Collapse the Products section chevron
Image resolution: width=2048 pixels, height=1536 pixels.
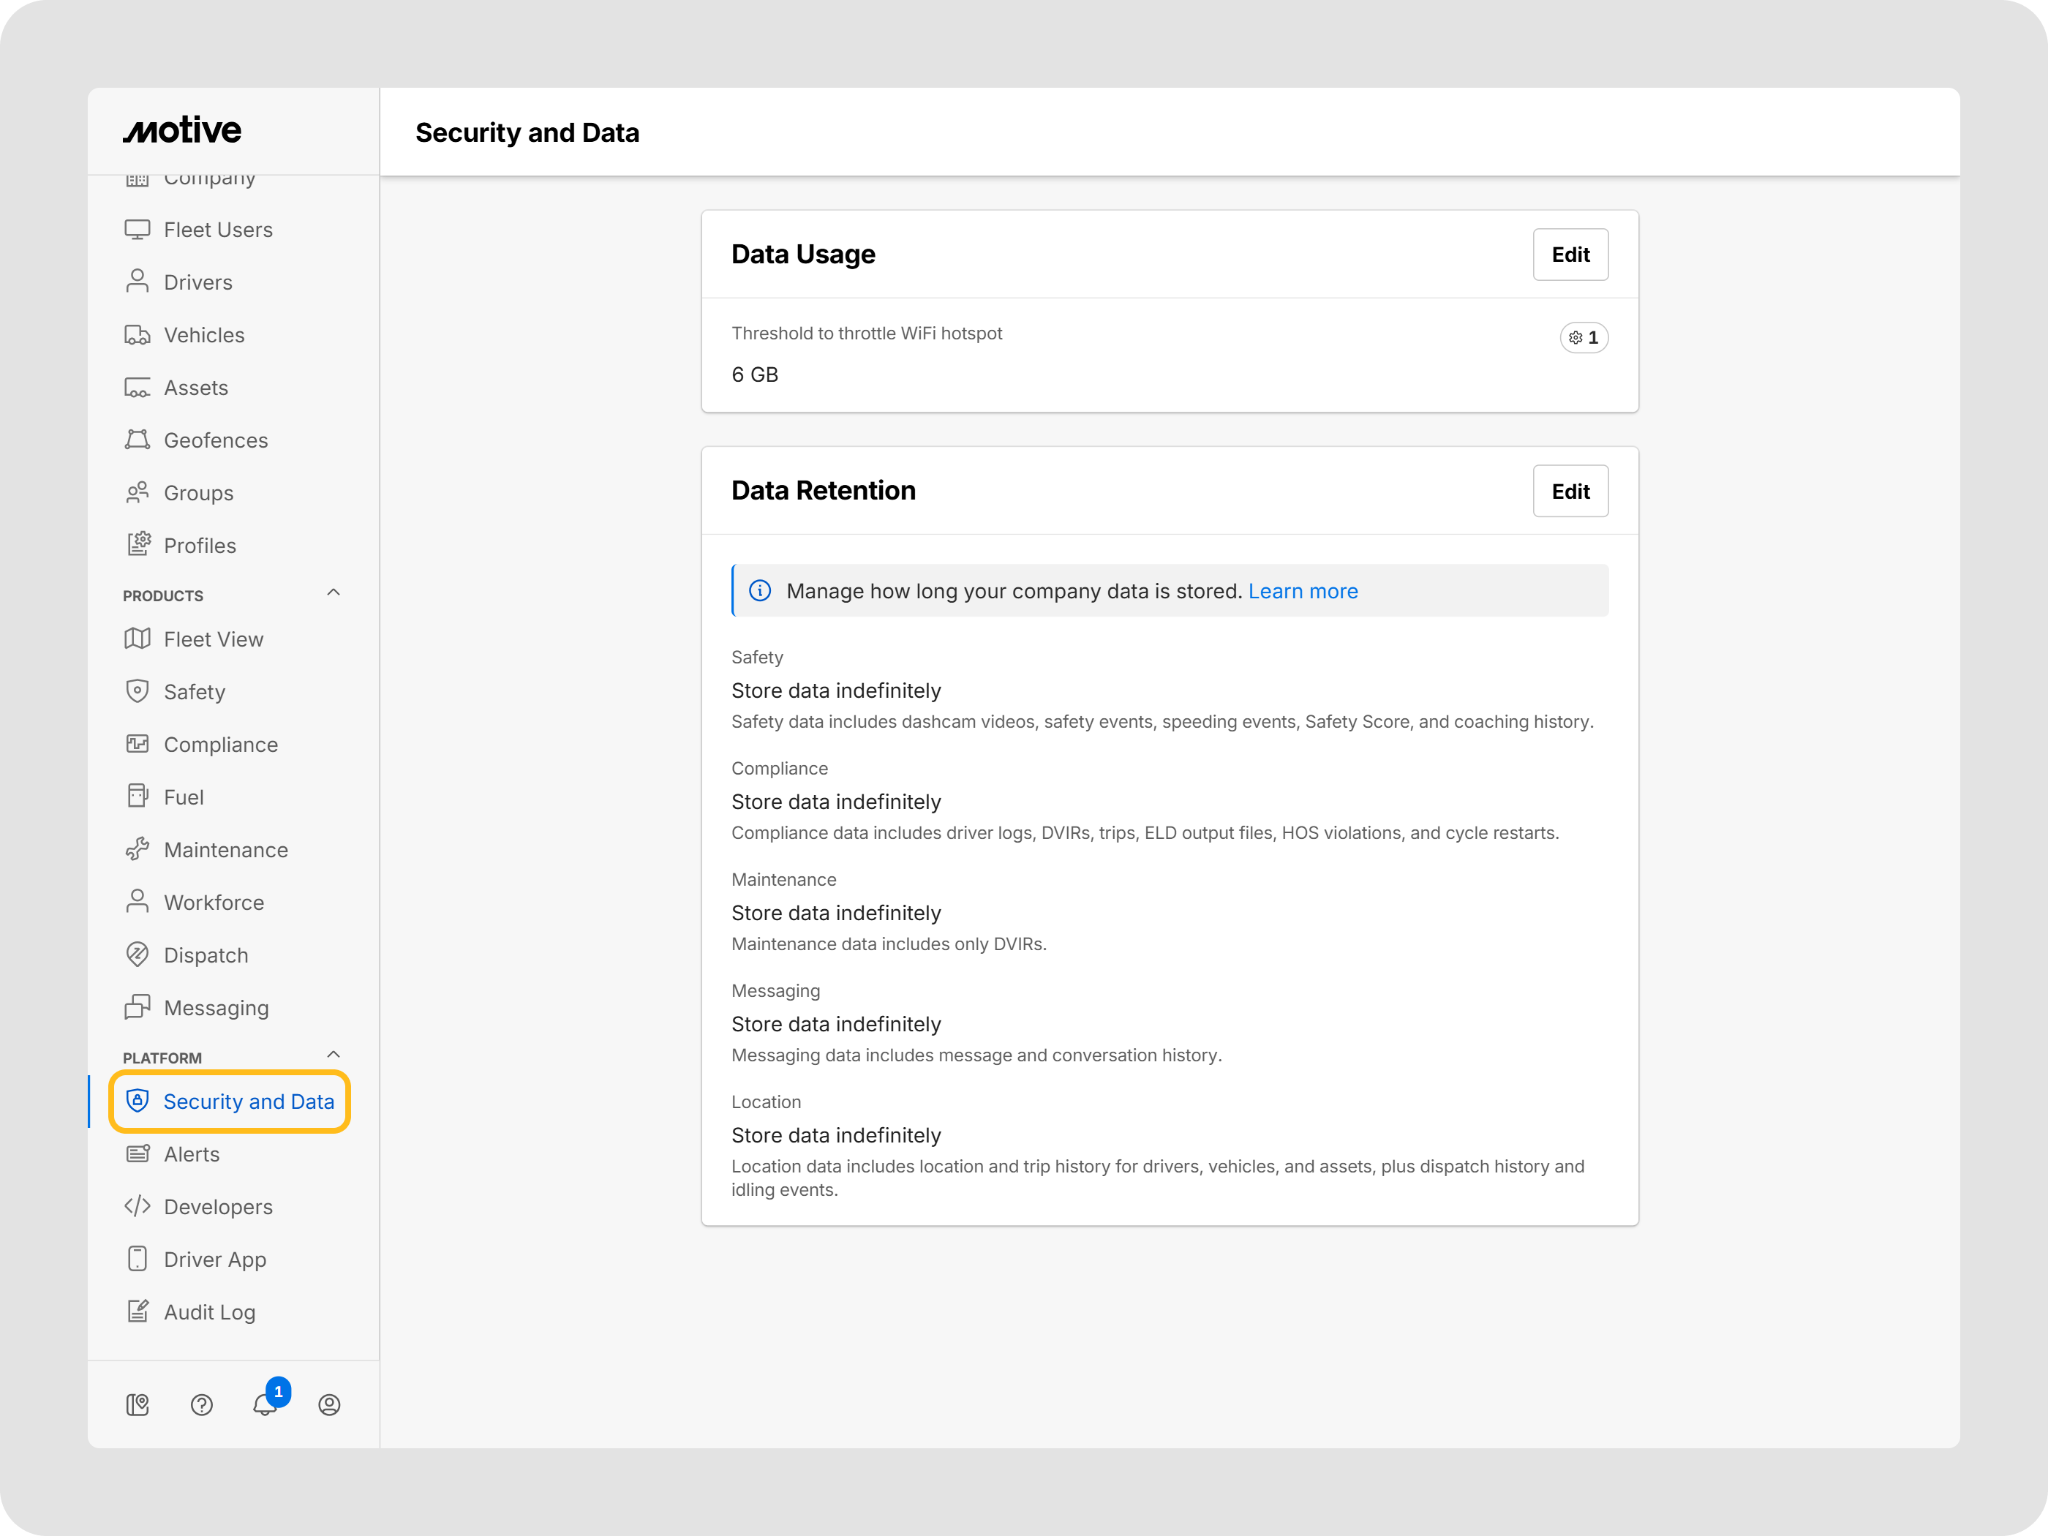(334, 593)
